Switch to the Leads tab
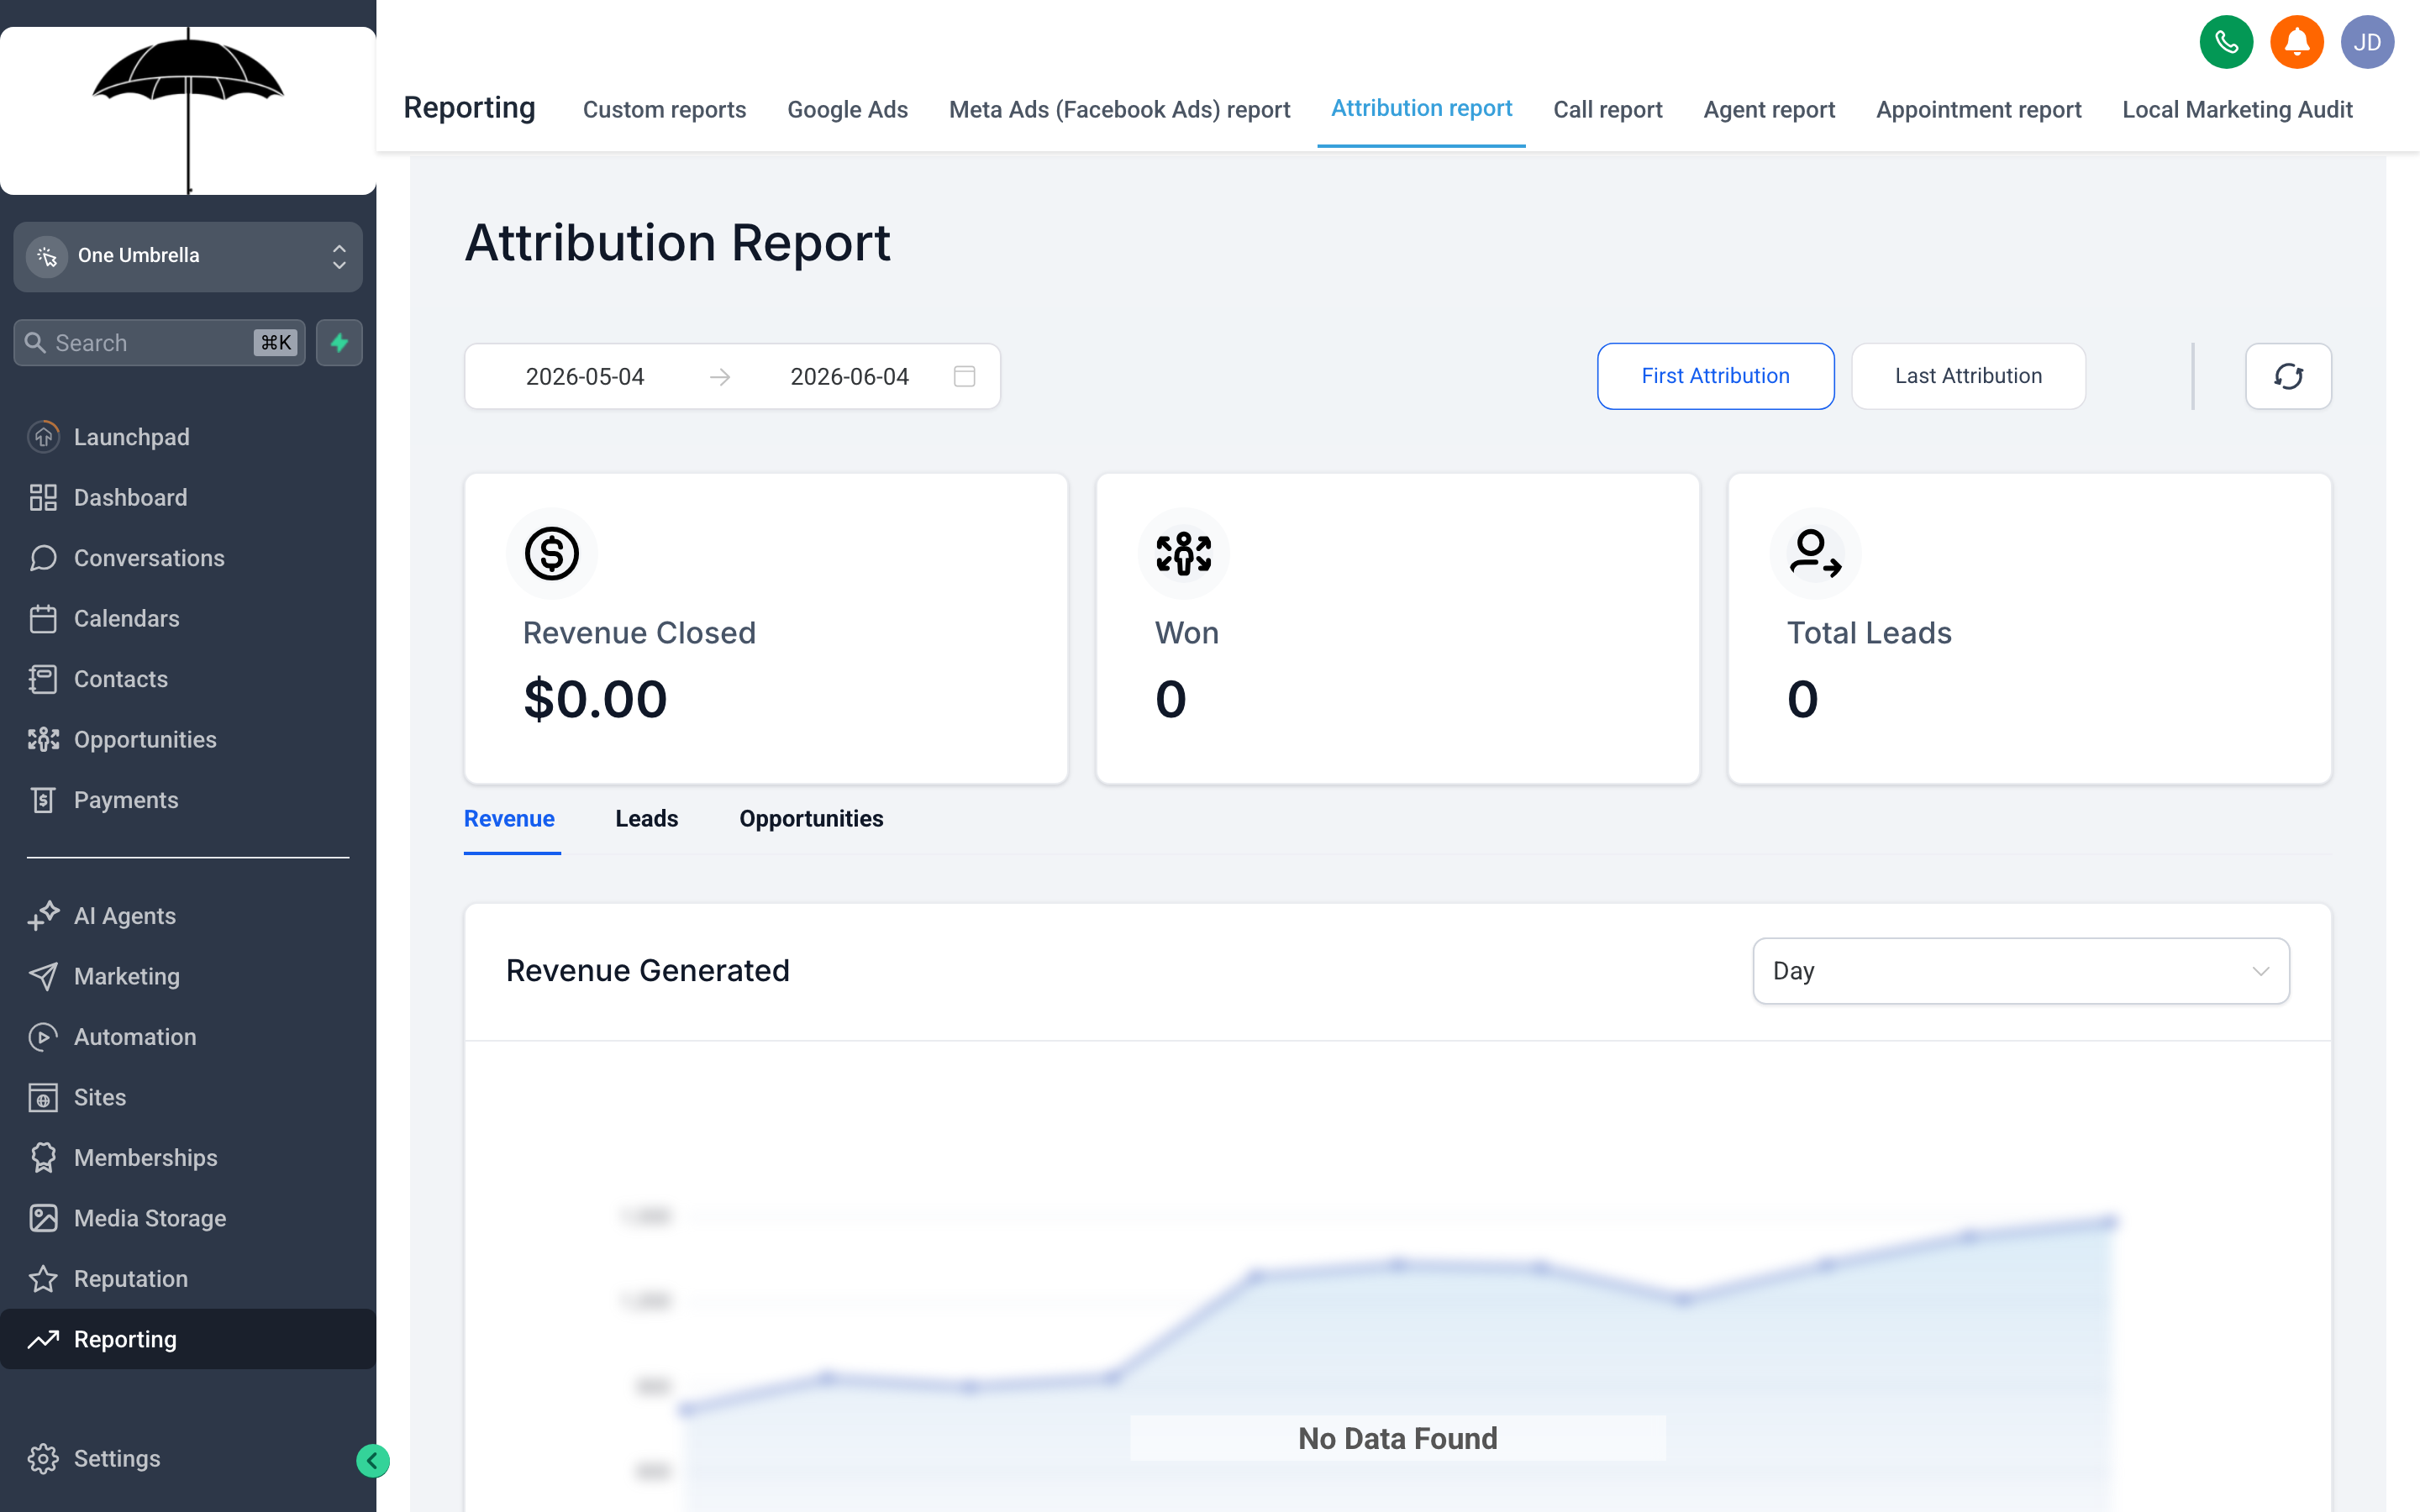Image resolution: width=2420 pixels, height=1512 pixels. tap(647, 819)
